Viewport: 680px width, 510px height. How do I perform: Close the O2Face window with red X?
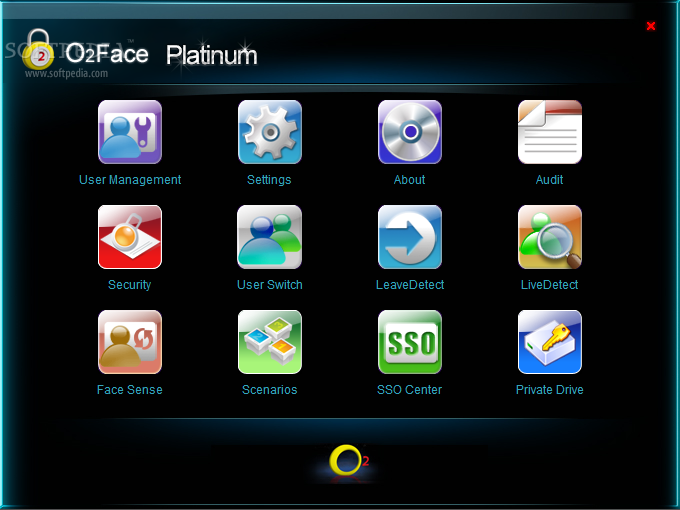click(651, 26)
